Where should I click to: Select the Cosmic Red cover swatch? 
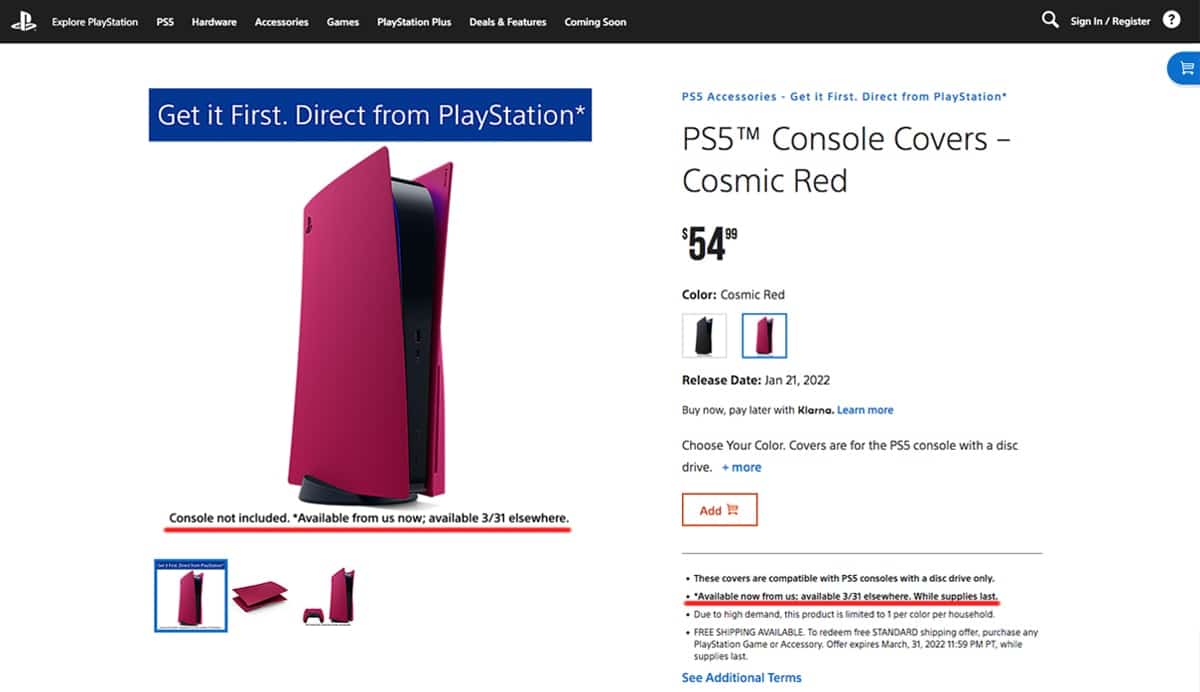[x=764, y=335]
